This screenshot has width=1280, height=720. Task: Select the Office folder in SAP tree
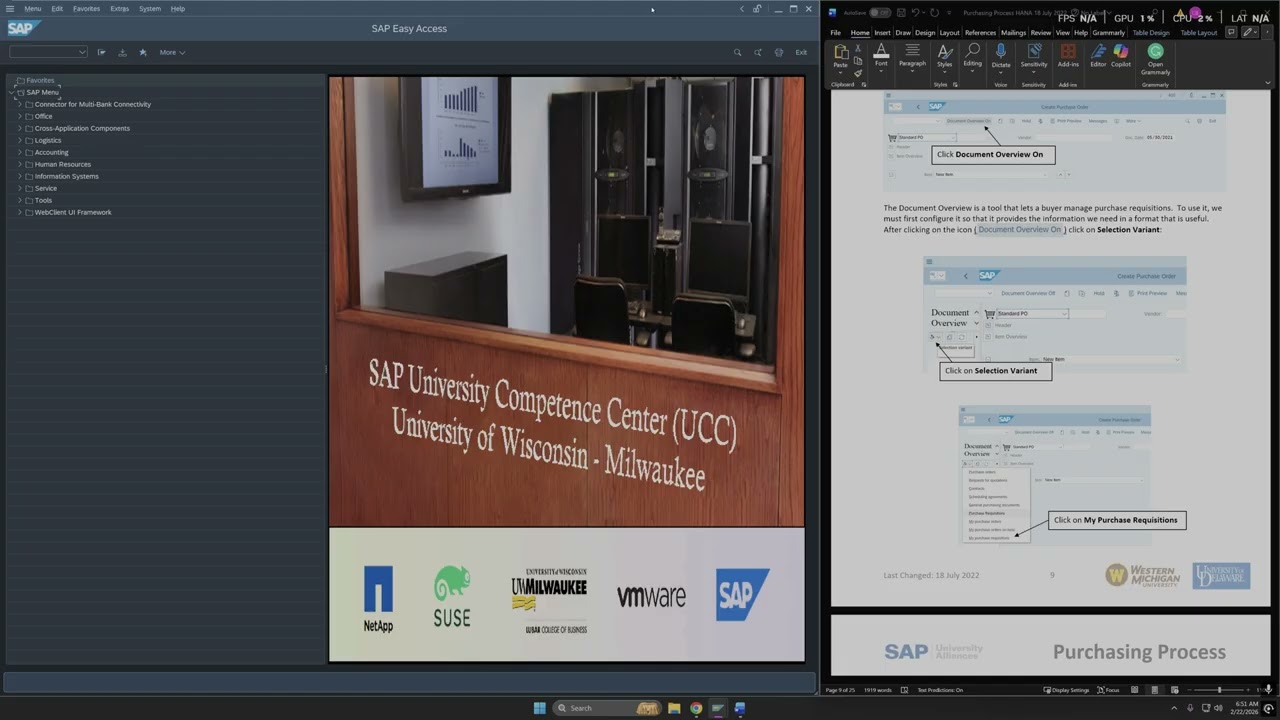coord(43,116)
